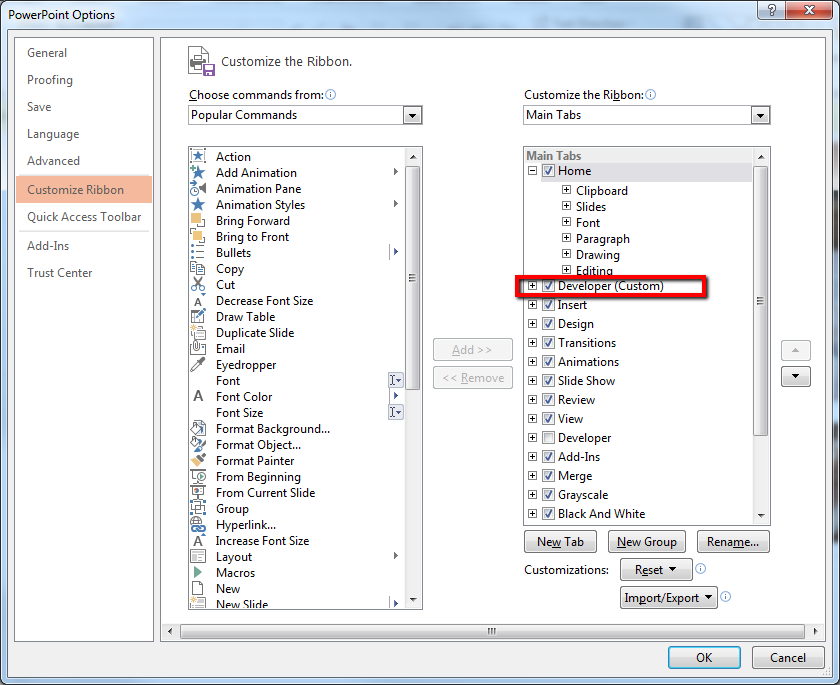Toggle the Animations checkbox
The image size is (840, 685).
pos(548,362)
